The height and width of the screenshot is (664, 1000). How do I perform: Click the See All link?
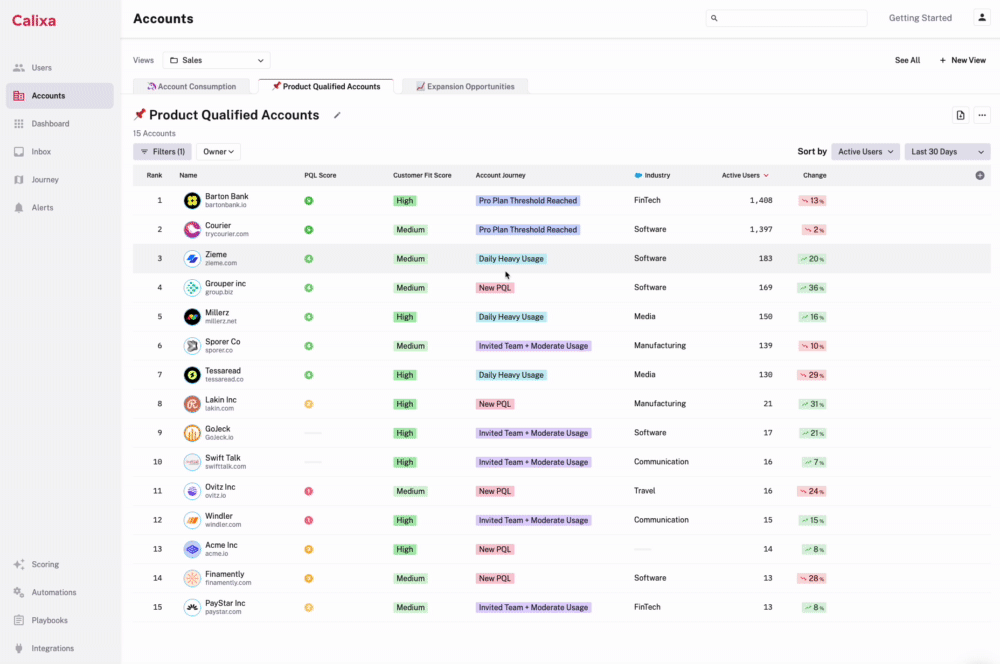coord(907,61)
